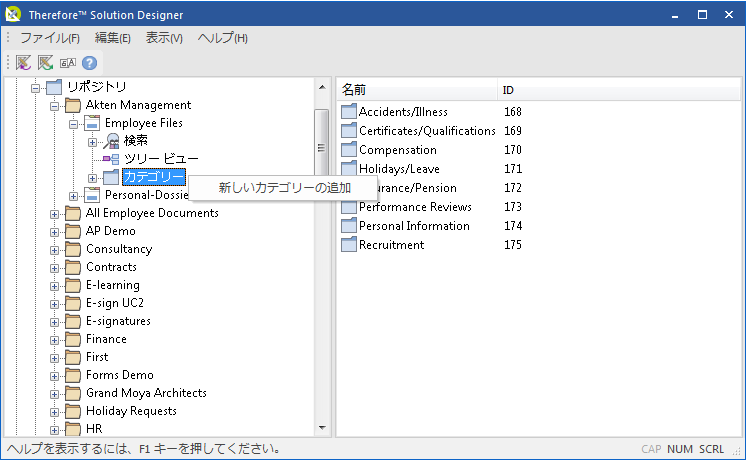Click the Compensation category icon
This screenshot has width=747, height=460.
(x=349, y=150)
